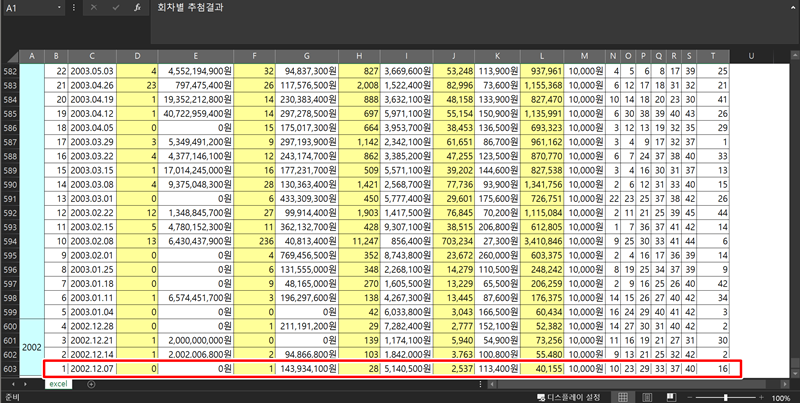Click cell 3,410,846 in column L
Viewport: 800px width, 403px height.
[542, 241]
